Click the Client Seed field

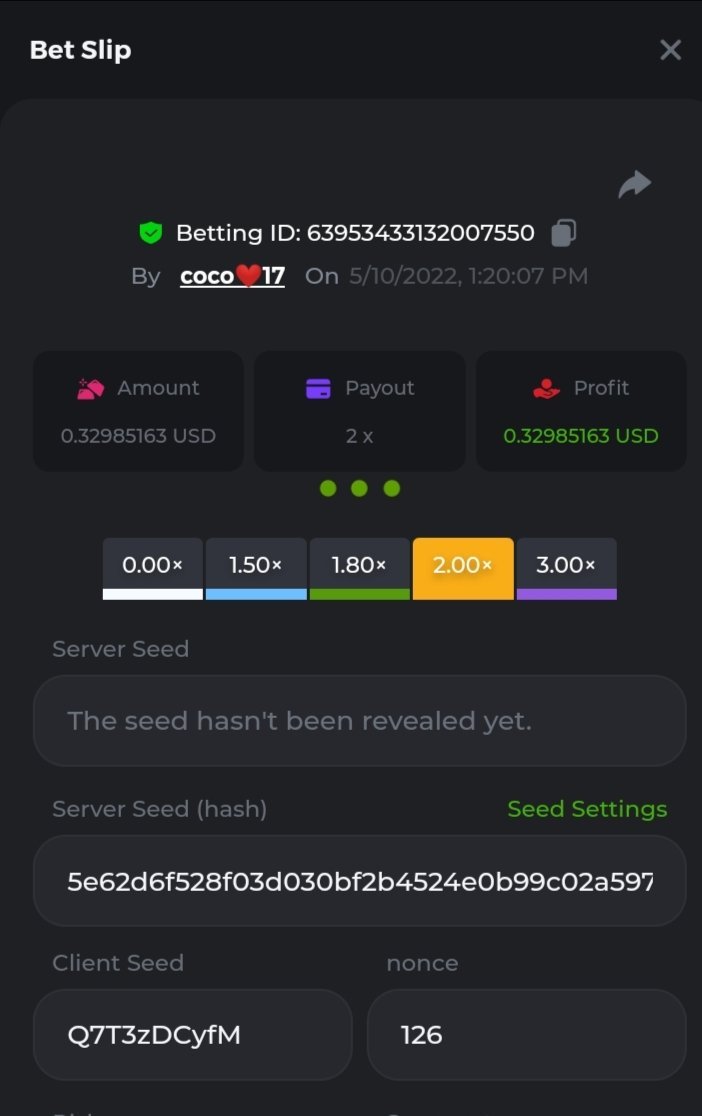[x=192, y=1035]
